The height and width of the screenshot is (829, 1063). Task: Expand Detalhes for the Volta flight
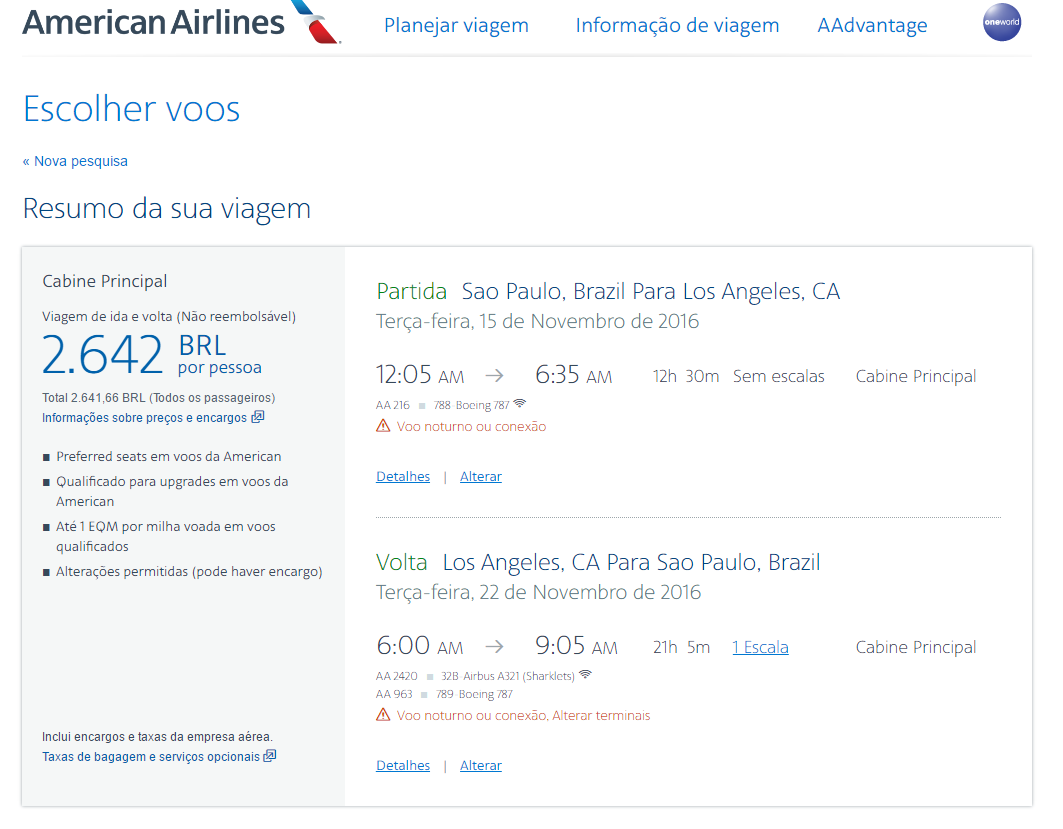(x=403, y=766)
